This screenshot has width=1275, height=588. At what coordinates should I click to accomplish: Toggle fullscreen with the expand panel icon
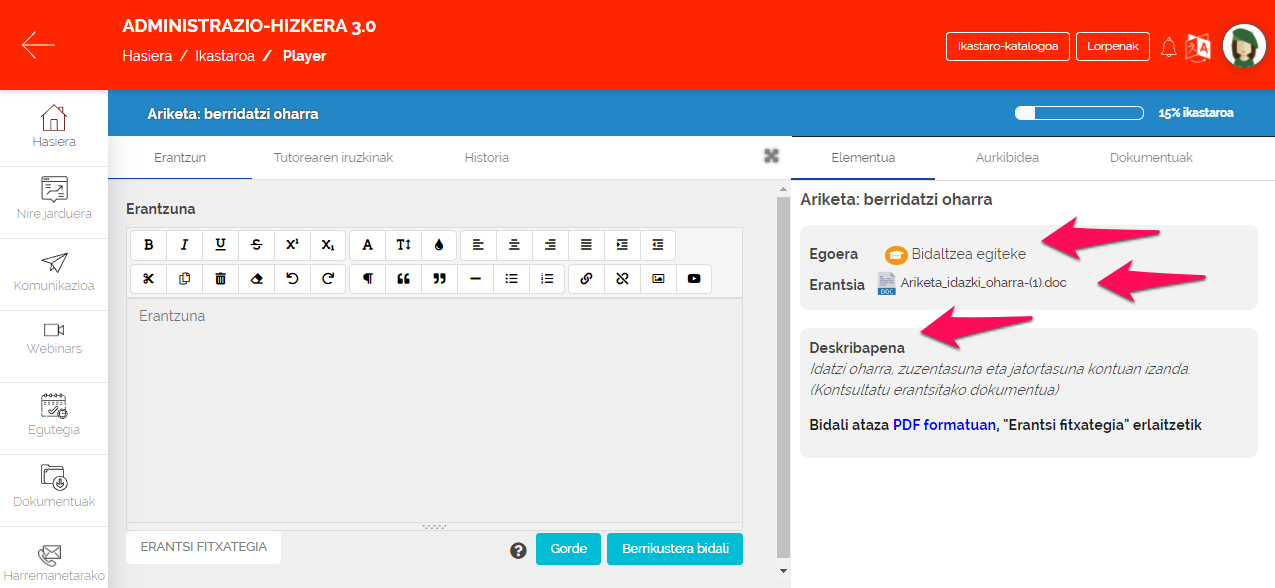(x=771, y=155)
